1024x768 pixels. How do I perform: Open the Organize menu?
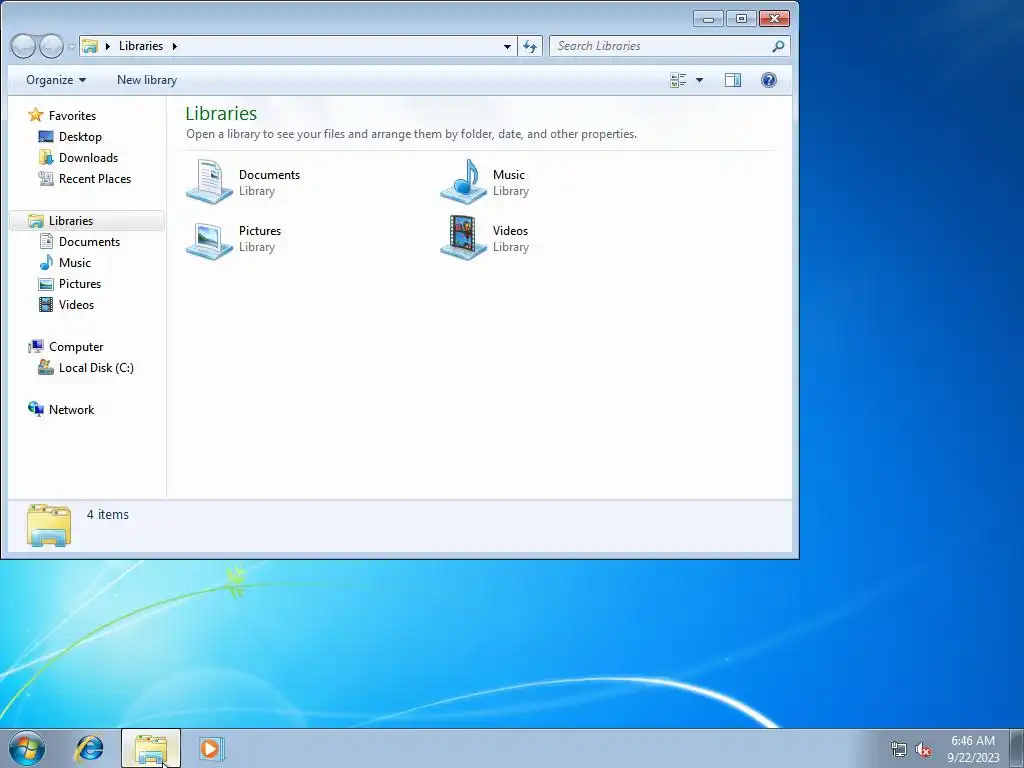tap(56, 80)
